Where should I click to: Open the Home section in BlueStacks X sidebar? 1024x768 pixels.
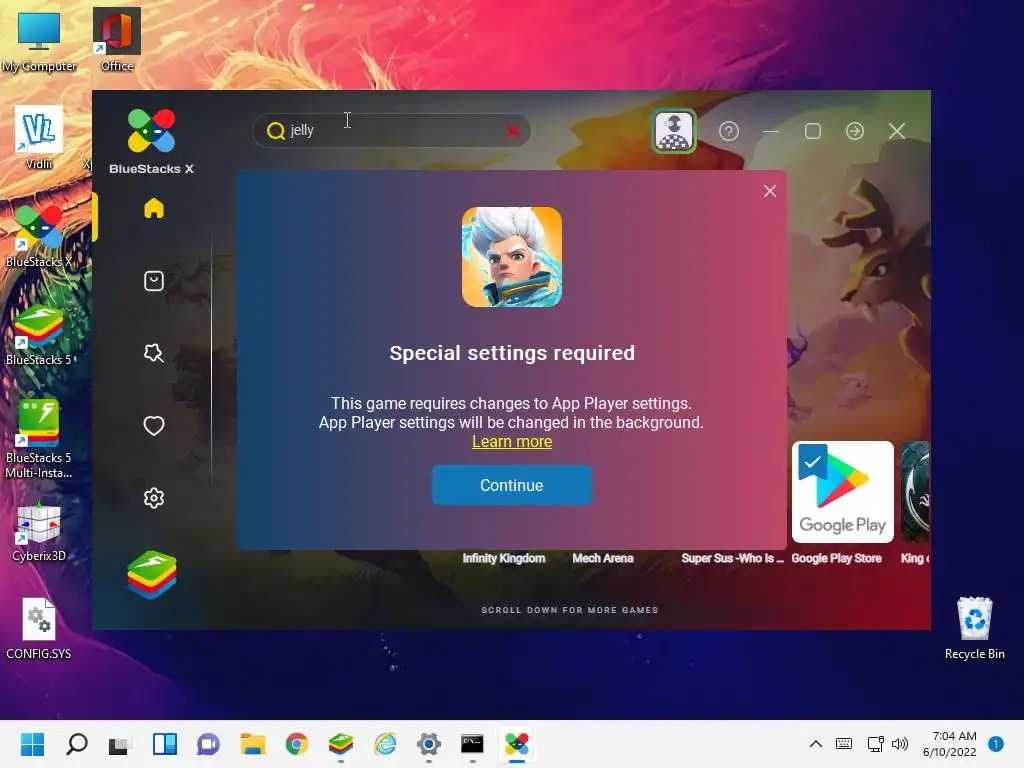point(153,208)
